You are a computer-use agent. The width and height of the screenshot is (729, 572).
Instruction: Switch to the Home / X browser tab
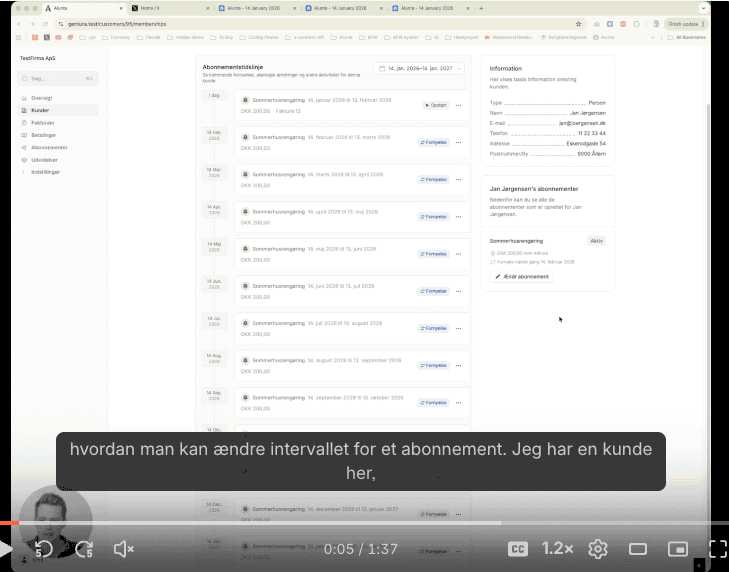pos(170,8)
